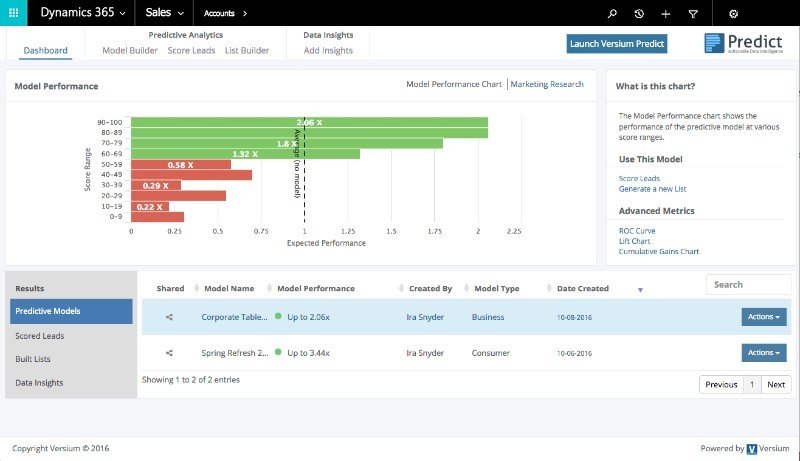The width and height of the screenshot is (800, 461).
Task: Open the Add Insights tab
Action: [x=328, y=50]
